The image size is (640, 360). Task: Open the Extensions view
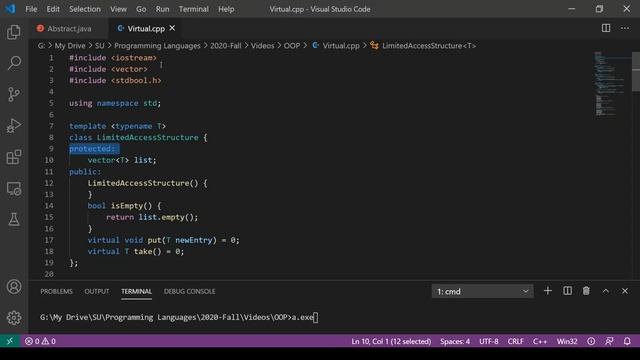(14, 157)
